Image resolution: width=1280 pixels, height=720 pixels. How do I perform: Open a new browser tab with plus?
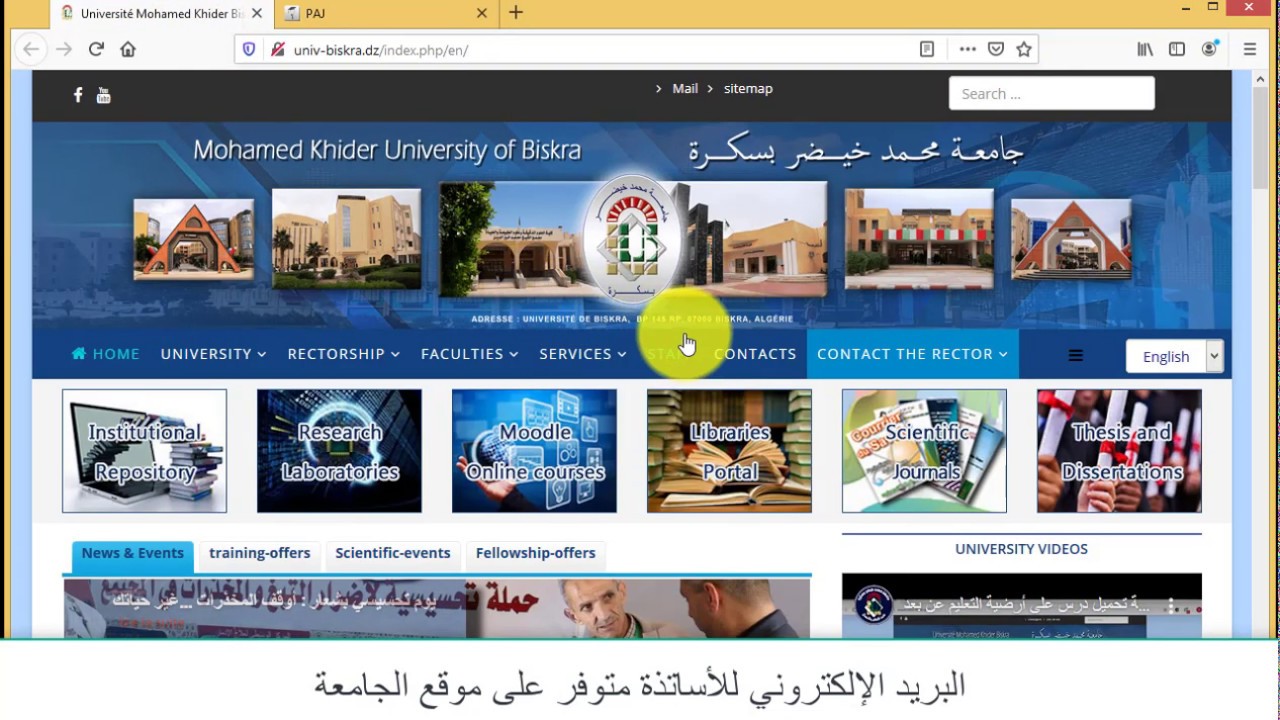(x=516, y=13)
